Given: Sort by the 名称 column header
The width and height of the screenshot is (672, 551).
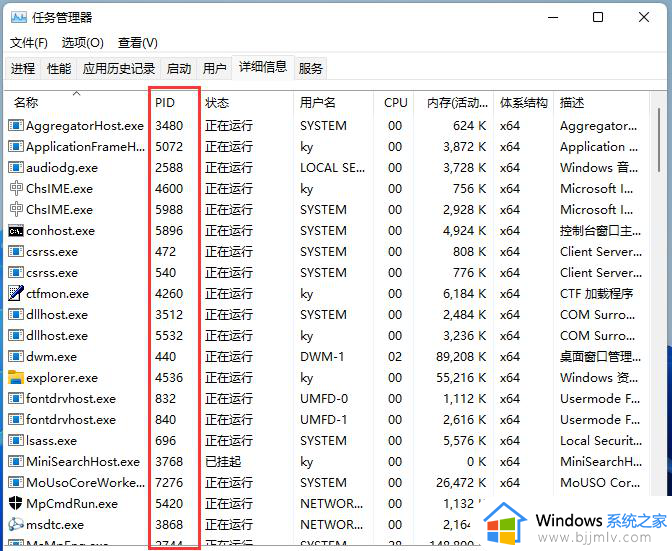Looking at the screenshot, I should (x=76, y=102).
